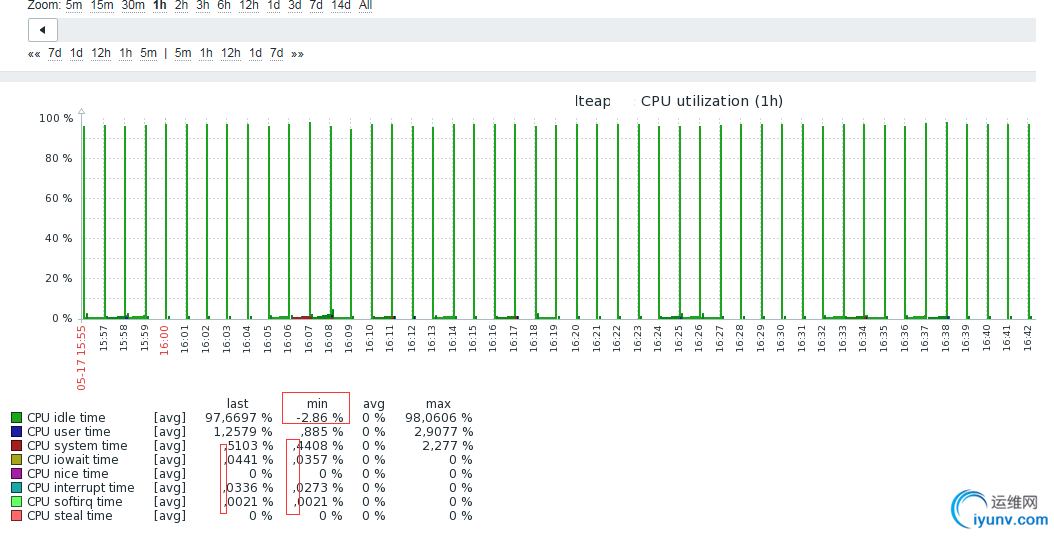This screenshot has height=536, width=1054.
Task: Click the '100 %' y-axis label
Action: [56, 118]
